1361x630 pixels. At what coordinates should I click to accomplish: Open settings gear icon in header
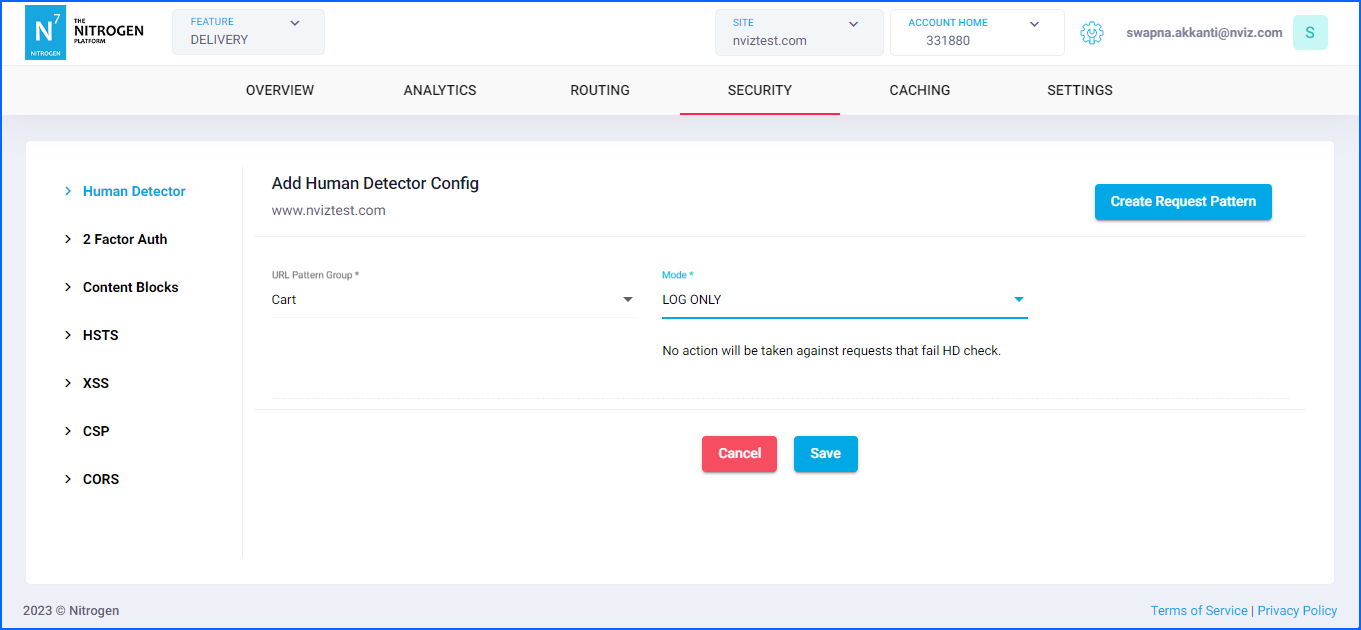pos(1091,33)
